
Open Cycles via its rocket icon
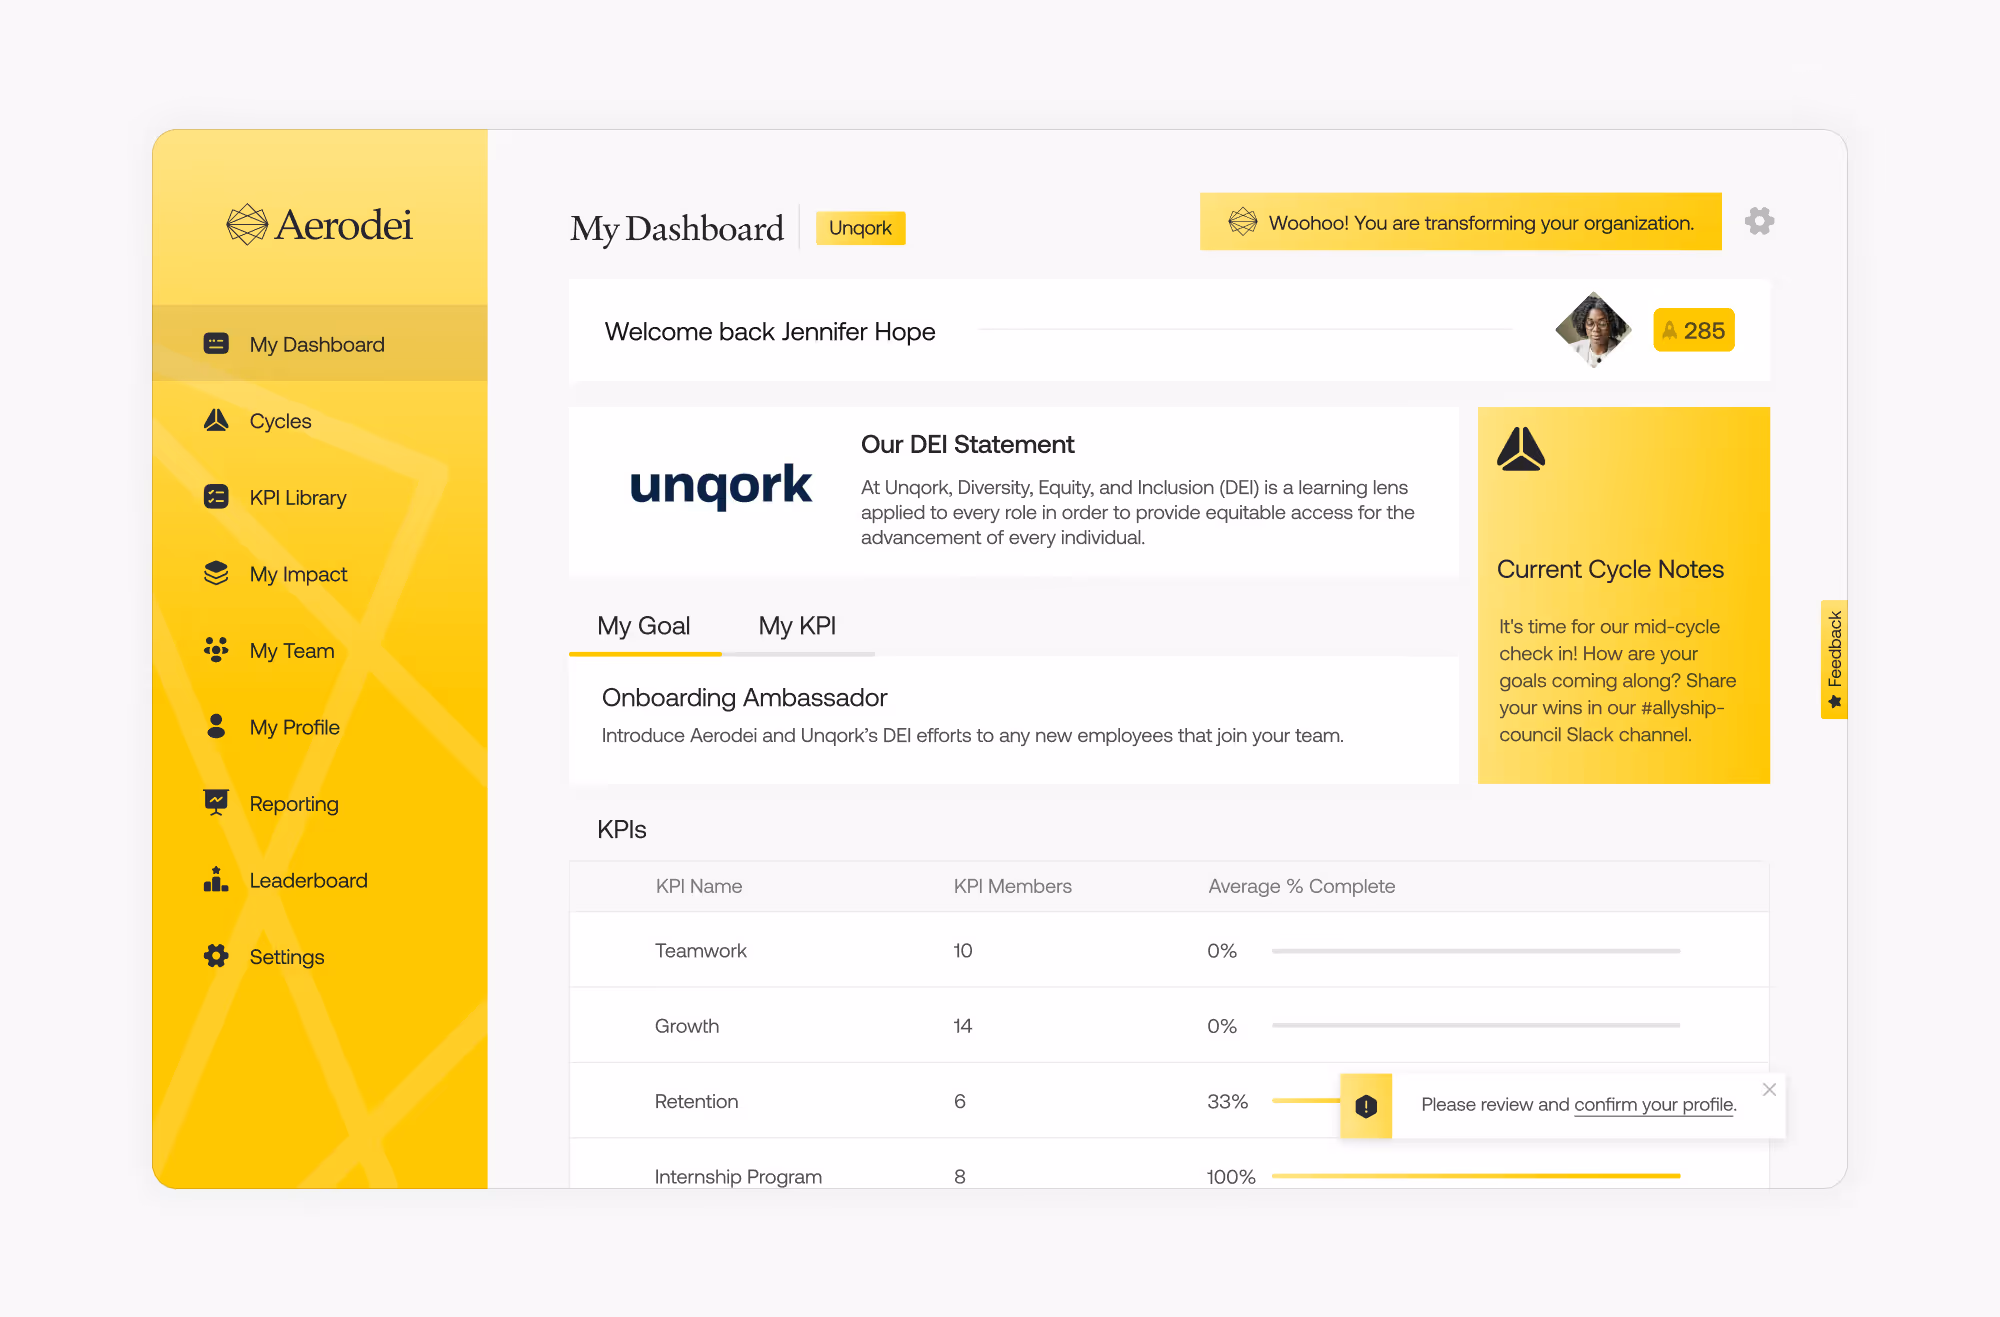tap(216, 420)
